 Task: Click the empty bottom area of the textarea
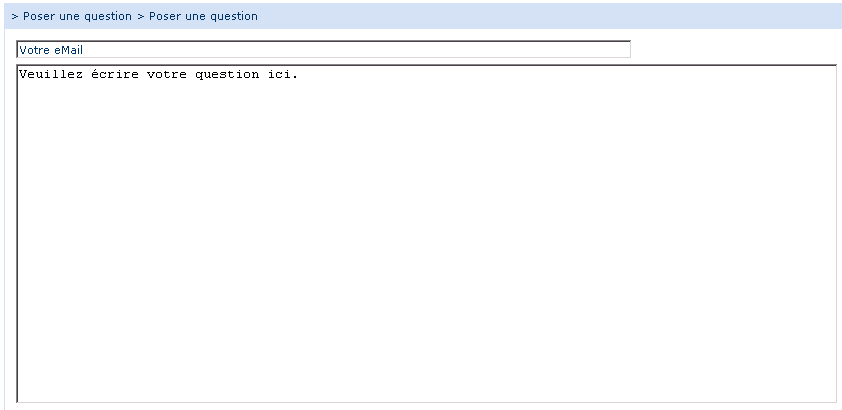[427, 380]
